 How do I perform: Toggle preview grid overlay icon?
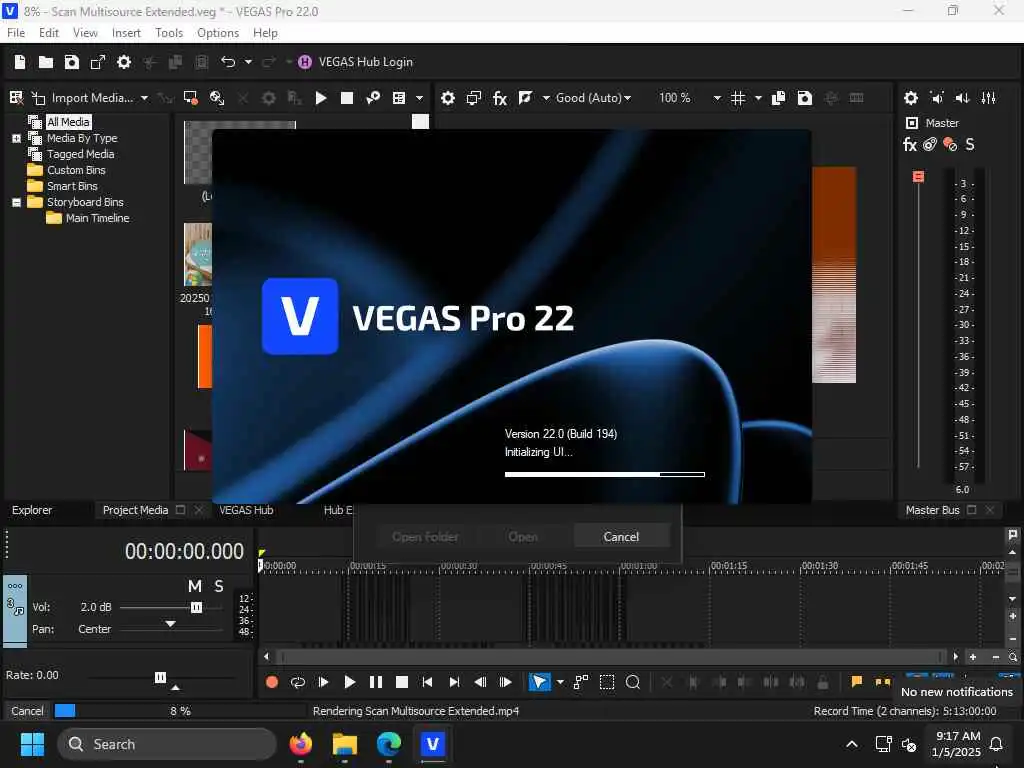[x=738, y=98]
